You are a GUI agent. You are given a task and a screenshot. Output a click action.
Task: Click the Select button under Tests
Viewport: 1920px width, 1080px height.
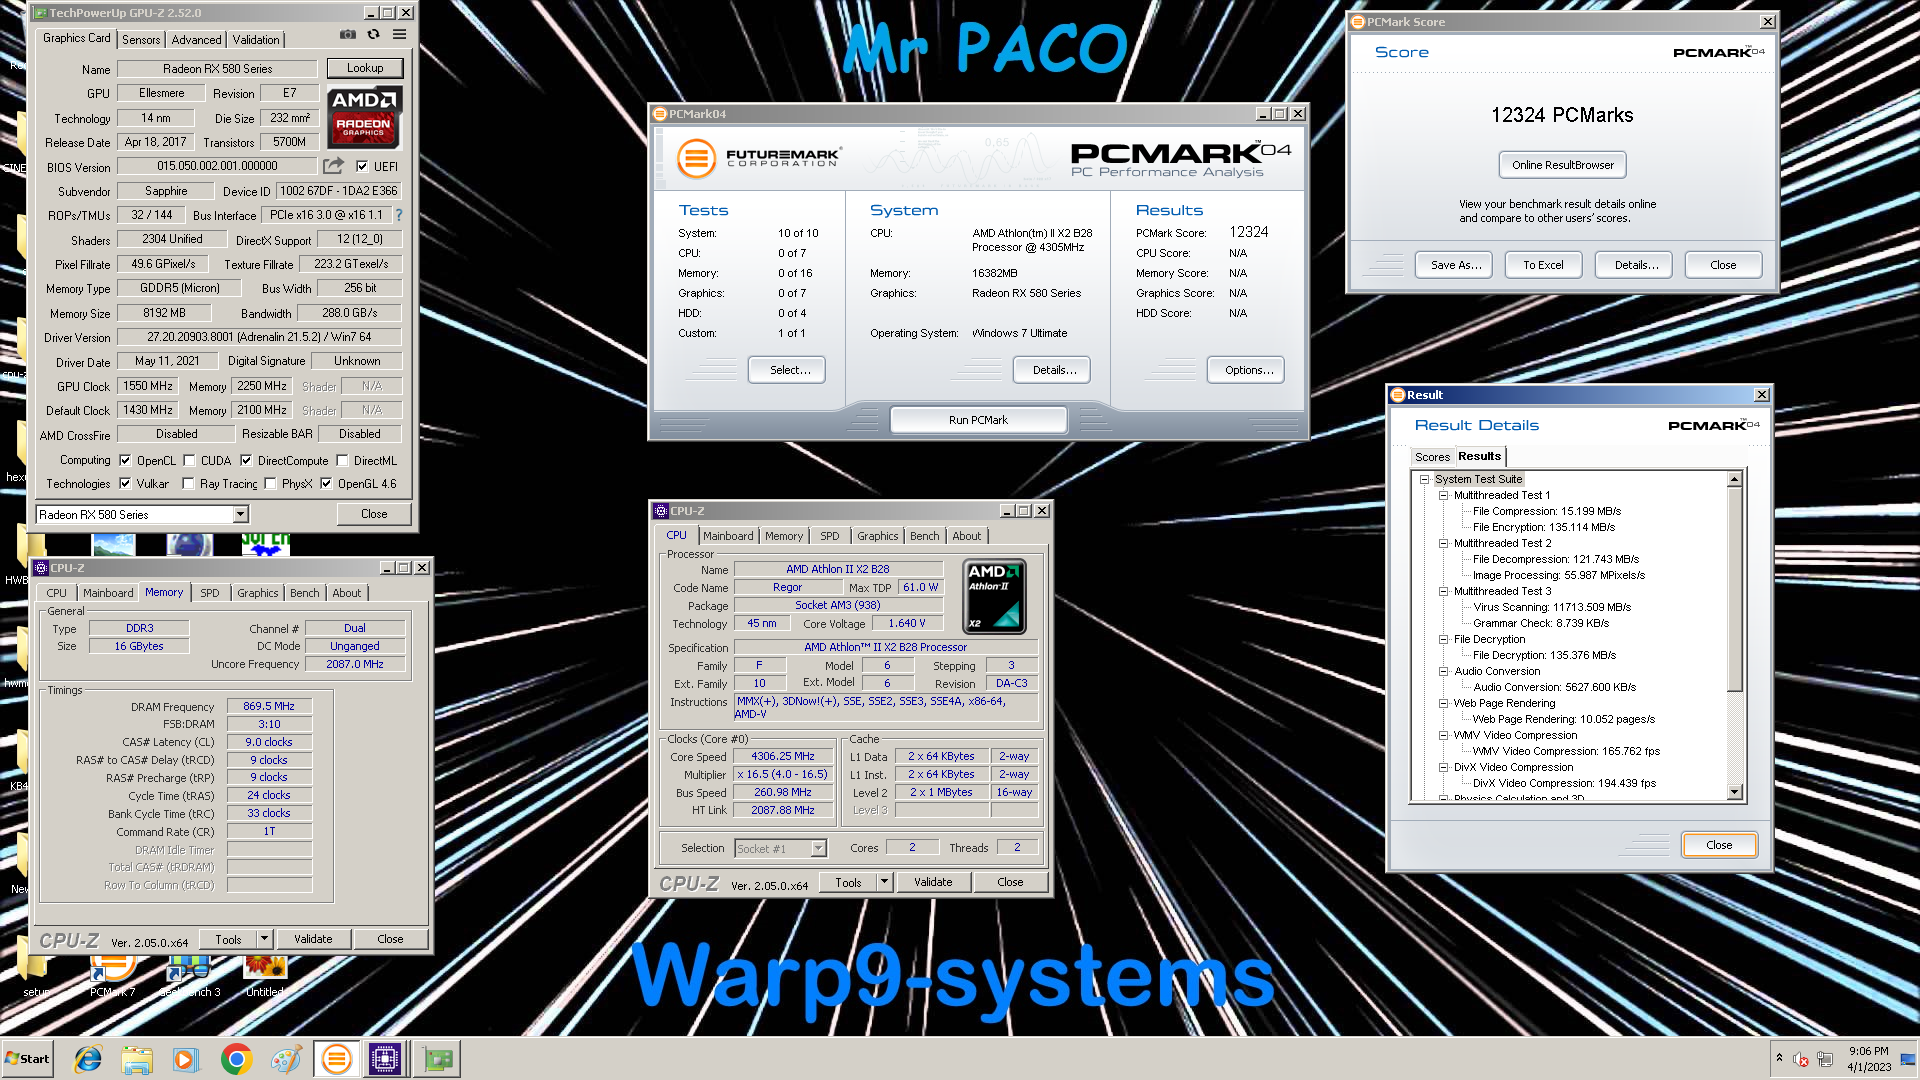pyautogui.click(x=787, y=370)
